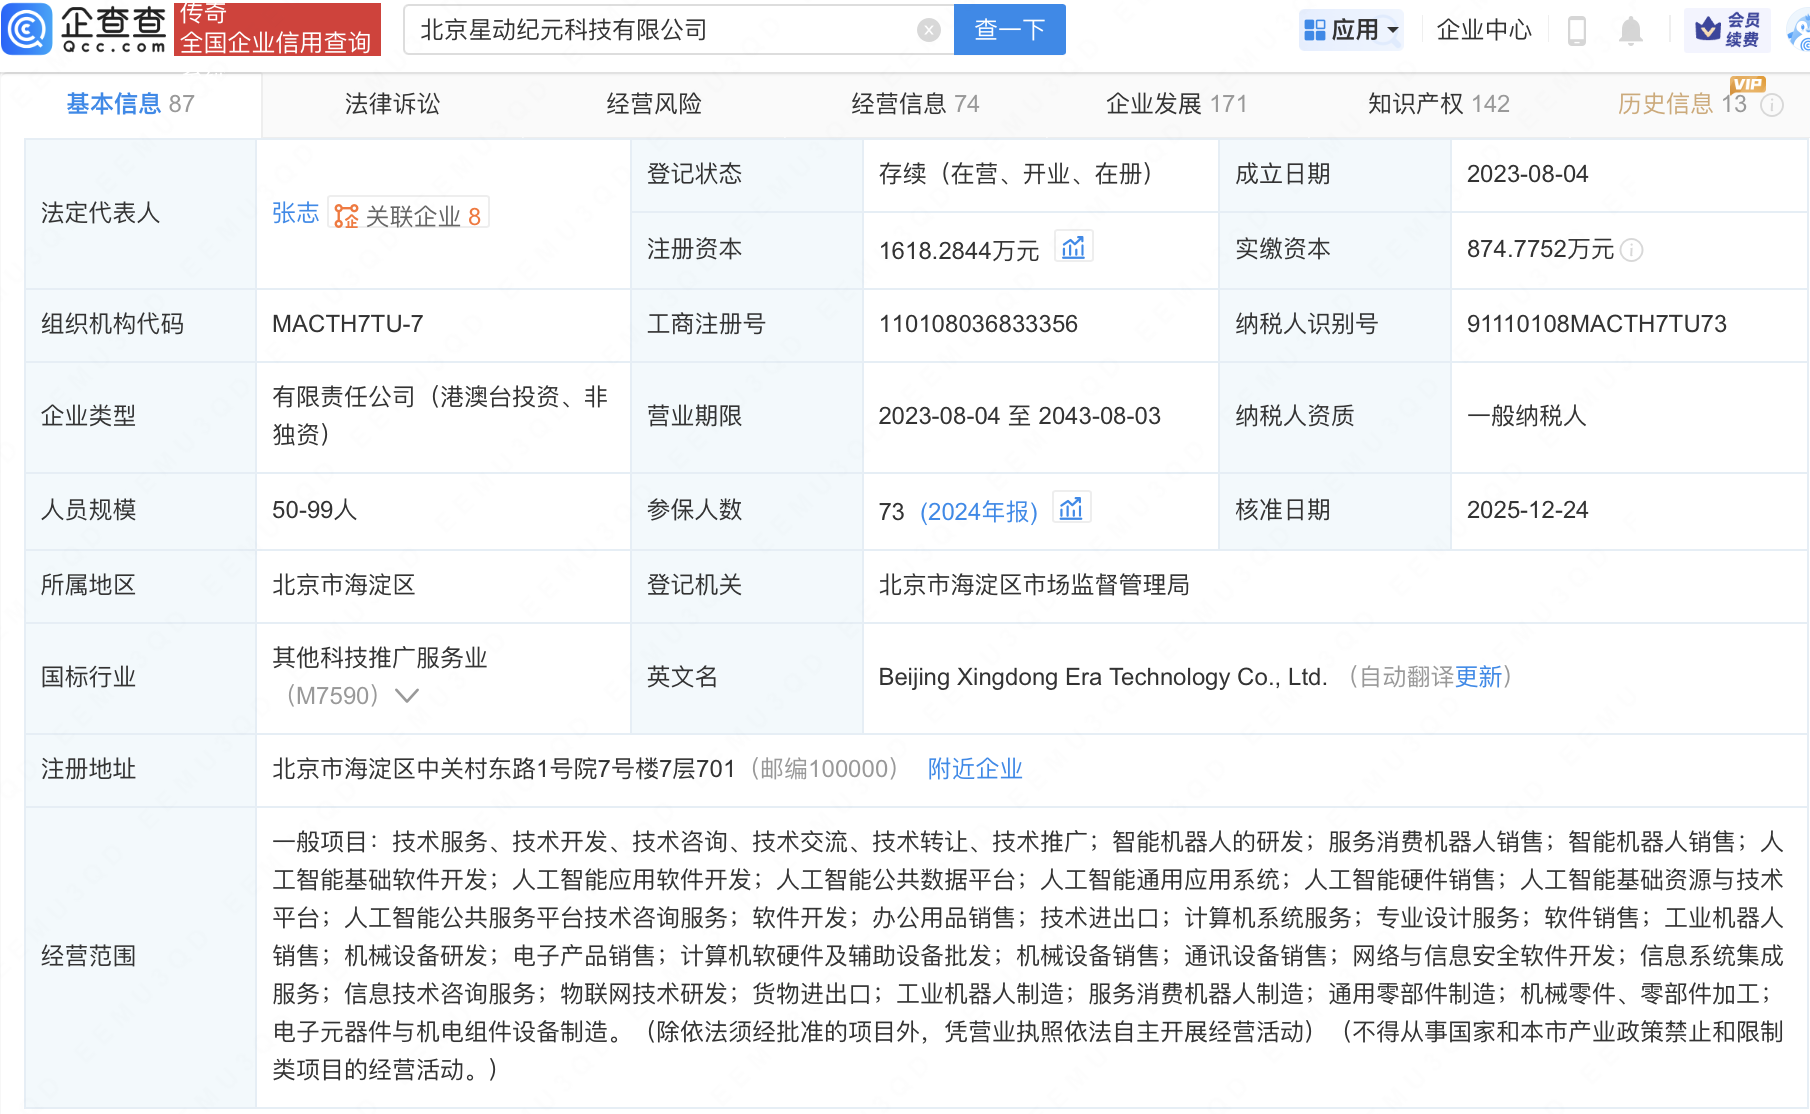Click the 附近企业 nearby companies link
The image size is (1810, 1114).
975,769
